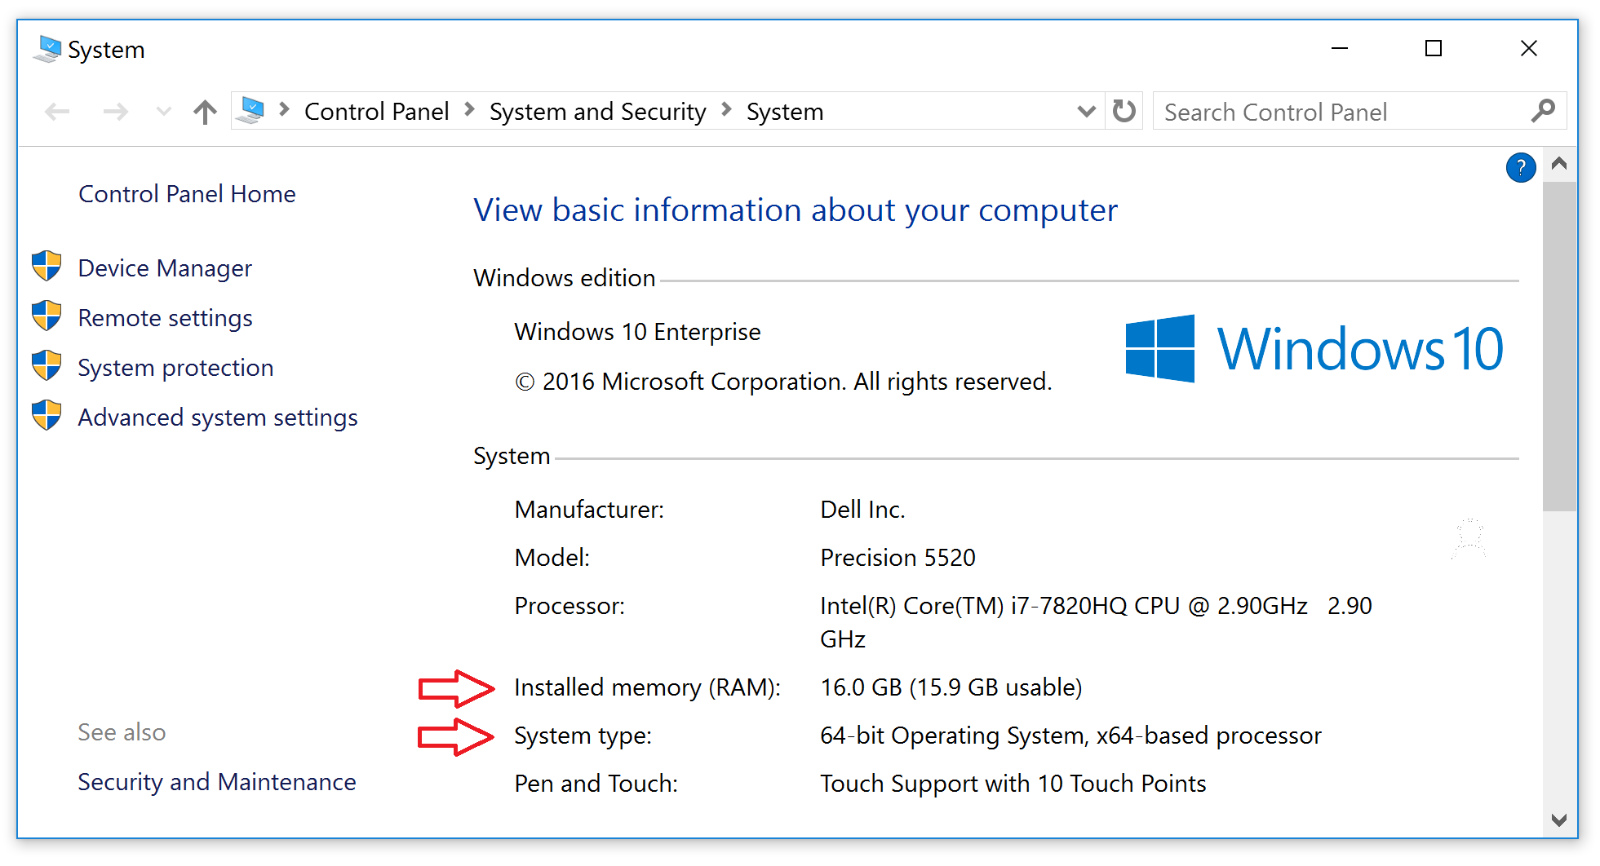Image resolution: width=1600 pixels, height=866 pixels.
Task: Click the search magnifier icon
Action: (x=1543, y=111)
